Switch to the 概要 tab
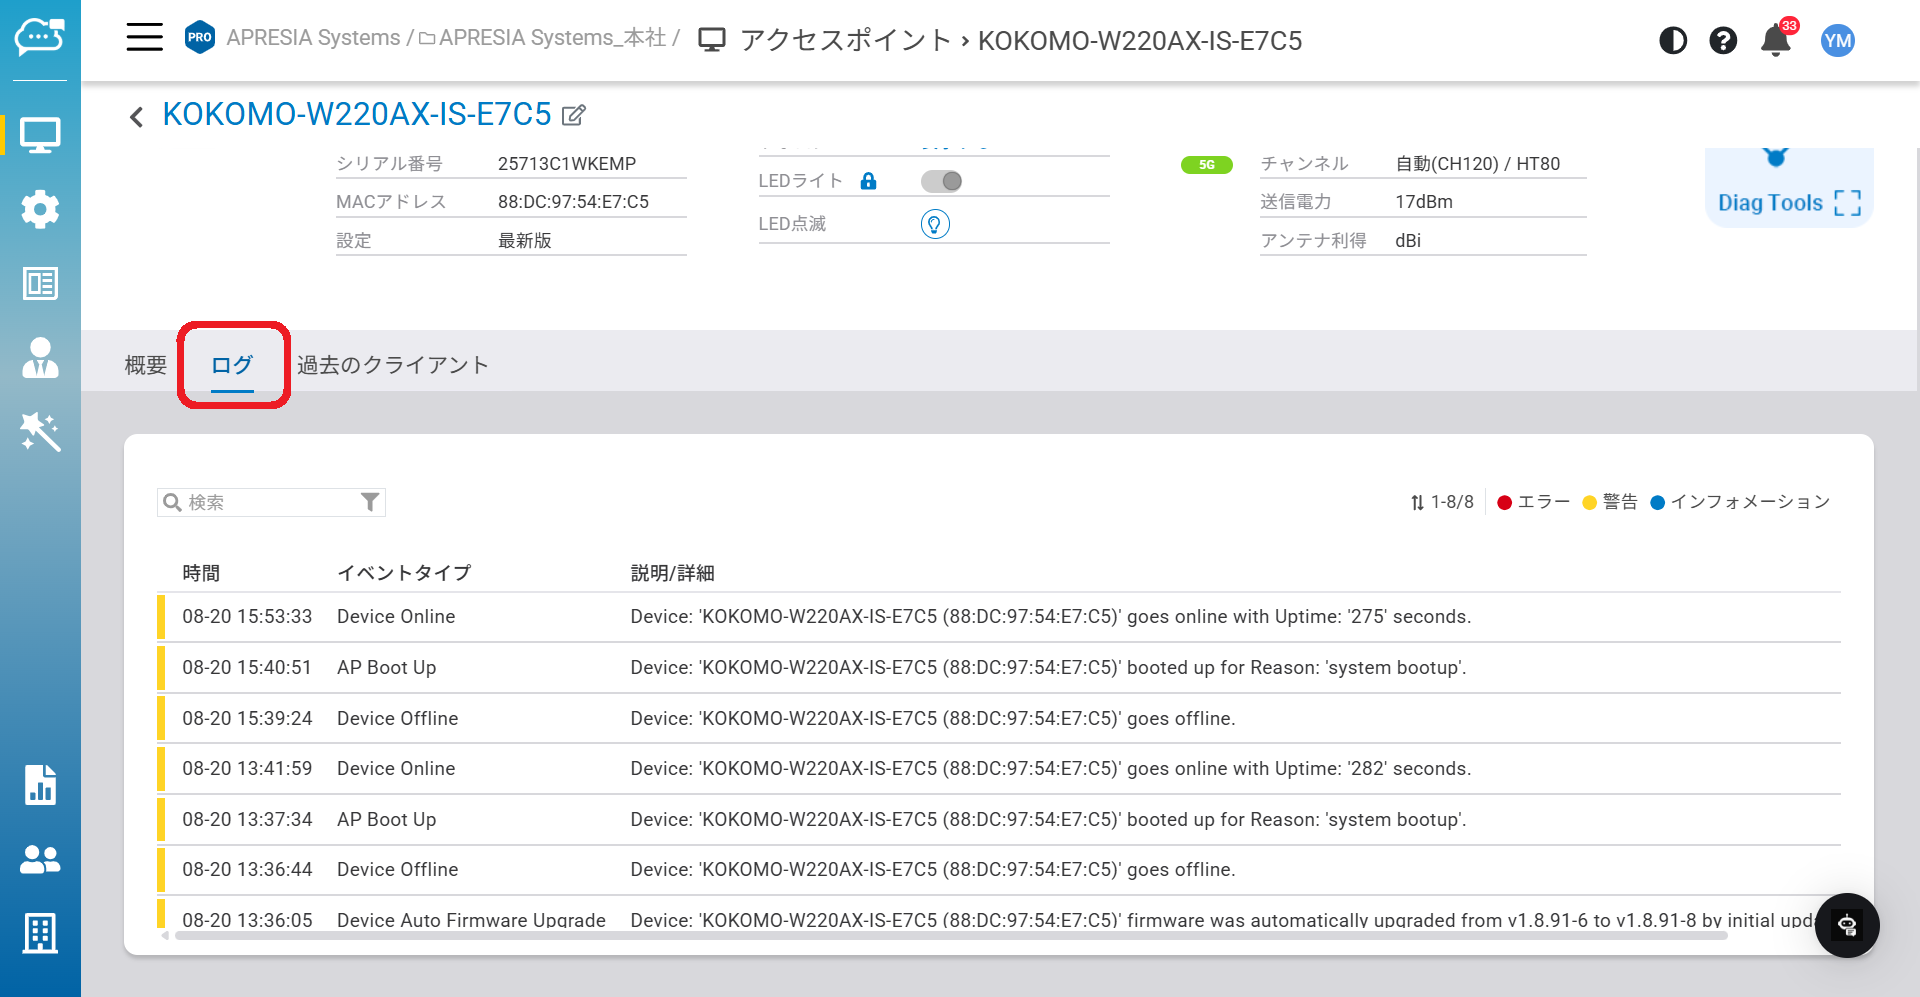 click(x=146, y=365)
